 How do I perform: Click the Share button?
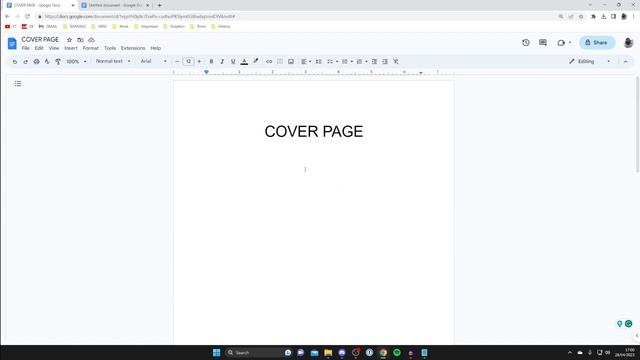click(597, 42)
